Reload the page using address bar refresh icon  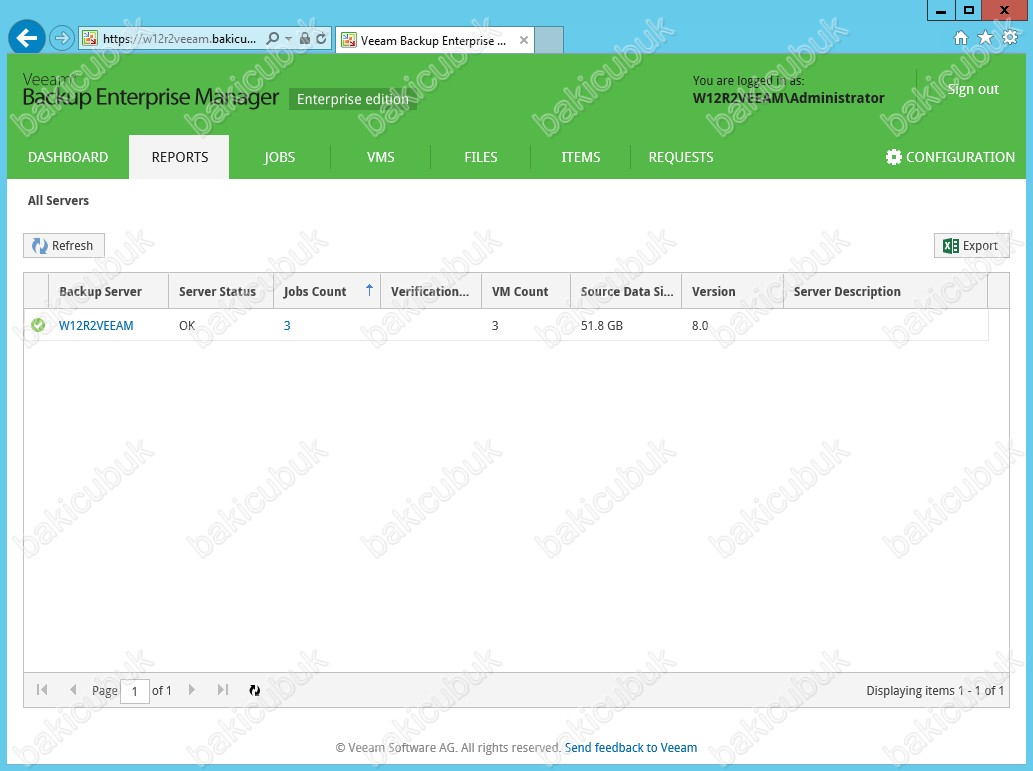321,39
